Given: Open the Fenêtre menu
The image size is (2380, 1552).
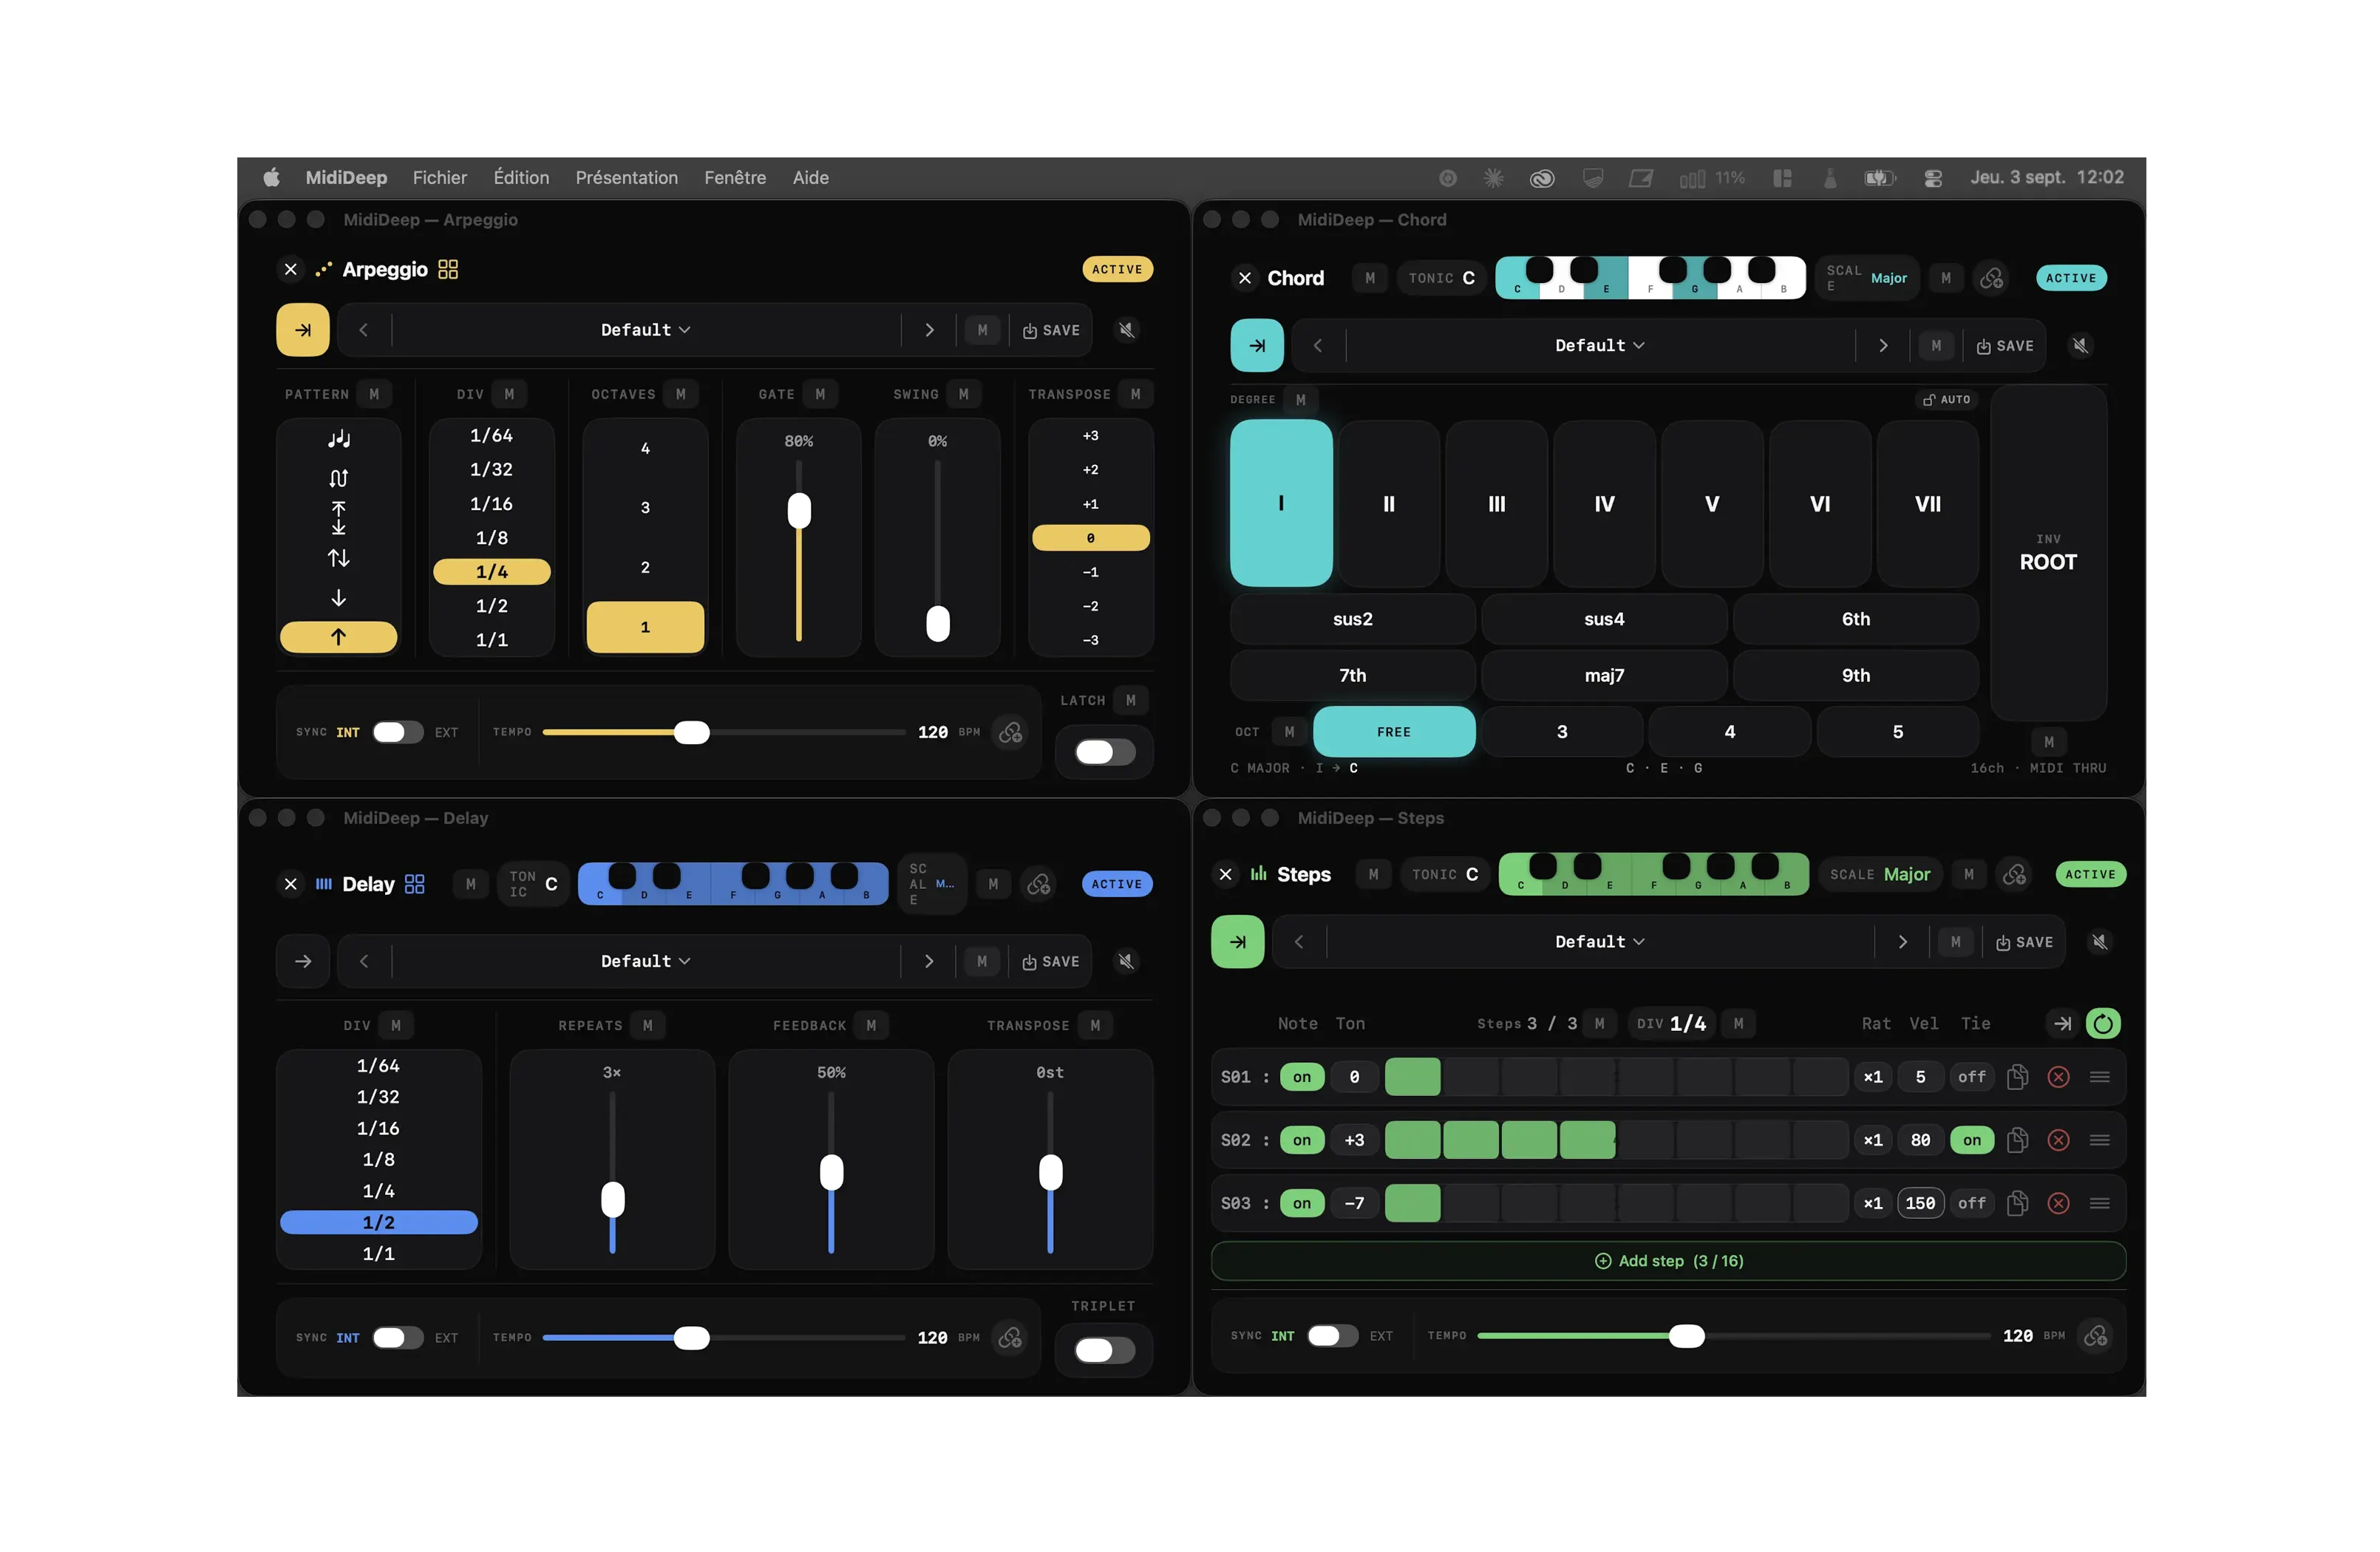Looking at the screenshot, I should pyautogui.click(x=735, y=178).
